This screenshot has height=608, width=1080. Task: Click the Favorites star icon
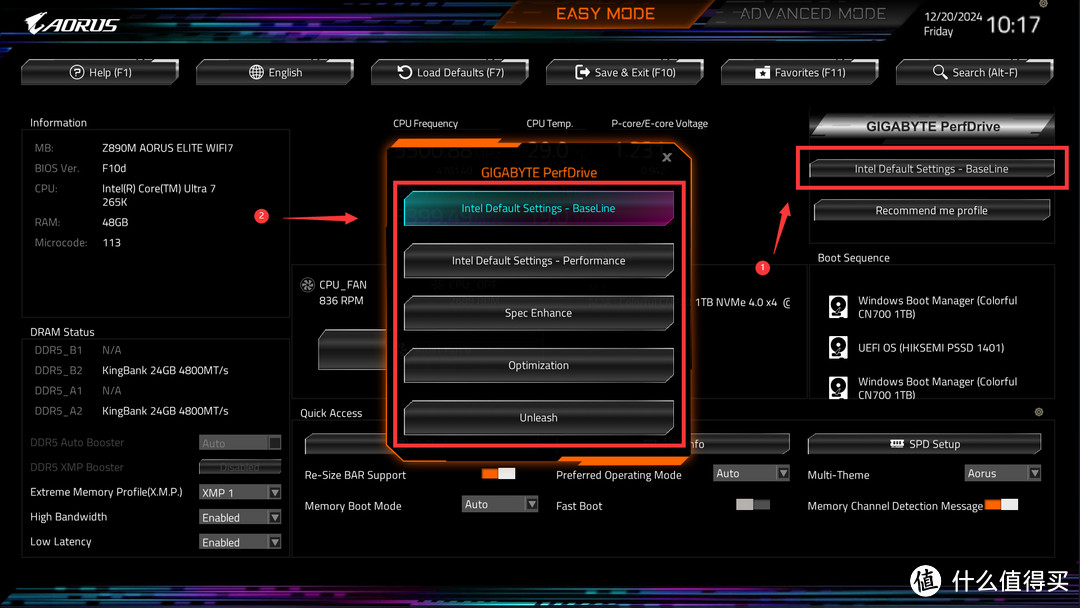[x=762, y=73]
